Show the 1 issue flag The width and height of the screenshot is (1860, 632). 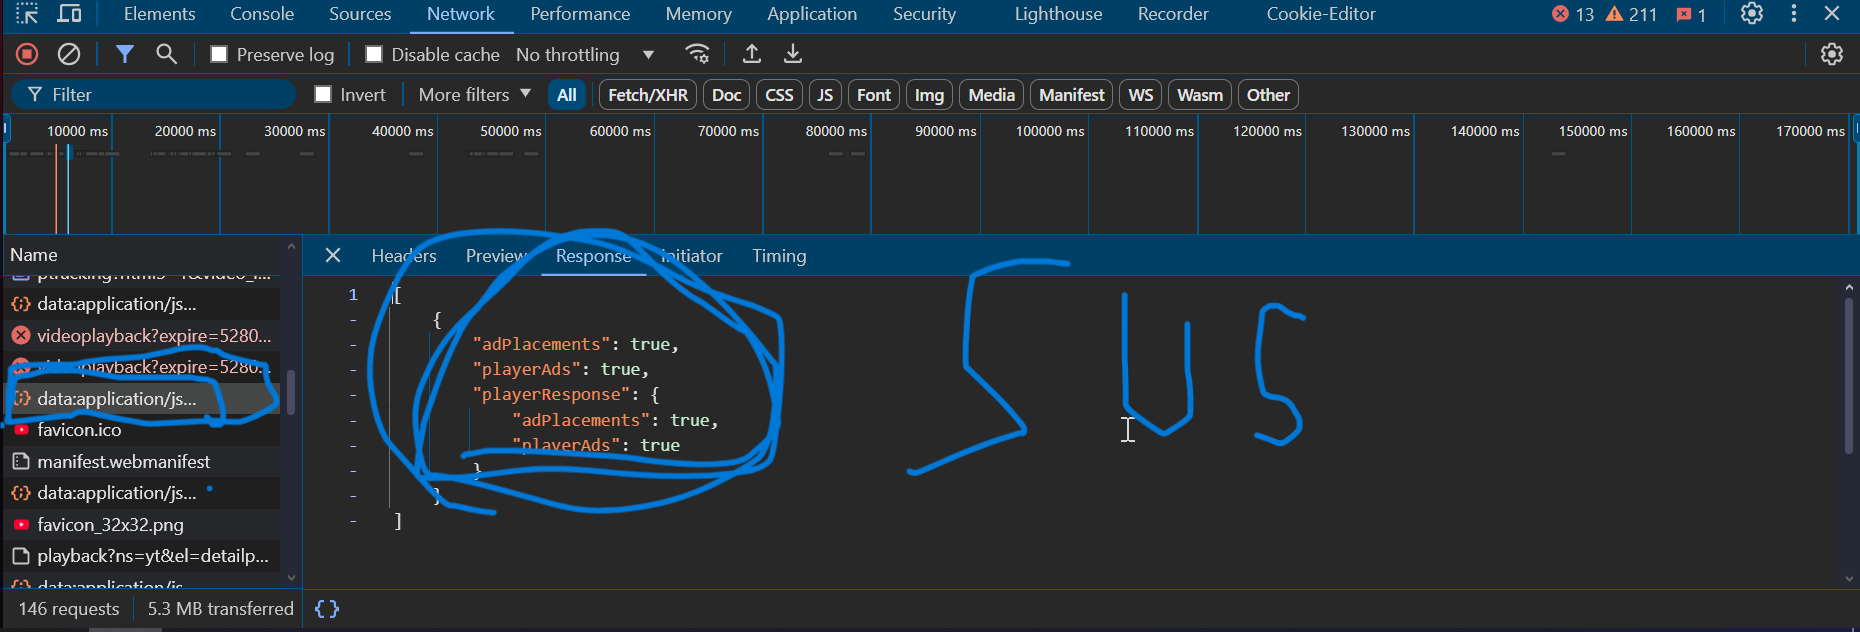[x=1691, y=14]
